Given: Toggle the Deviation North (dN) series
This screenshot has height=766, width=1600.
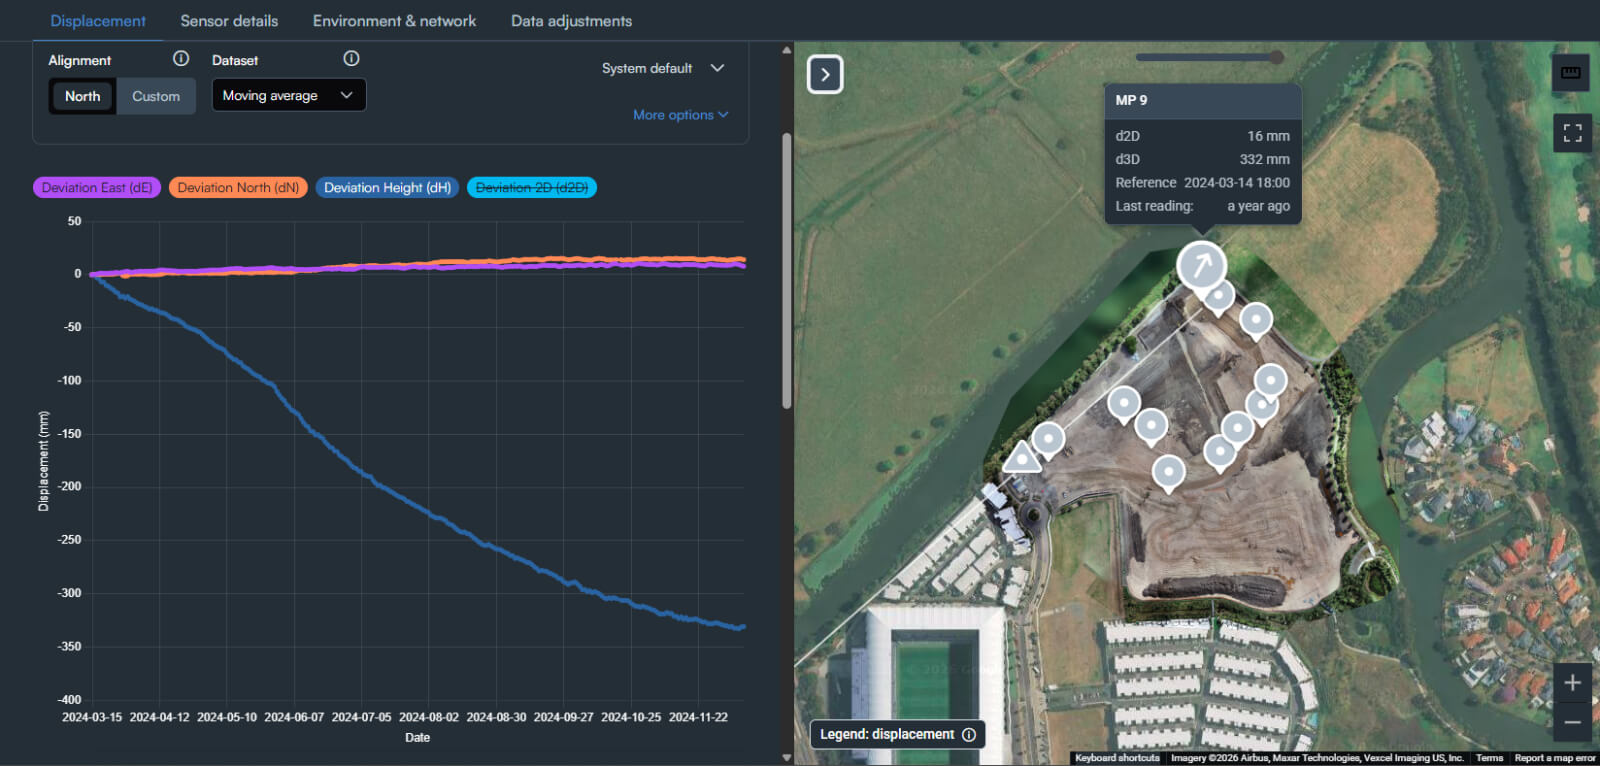Looking at the screenshot, I should 238,187.
